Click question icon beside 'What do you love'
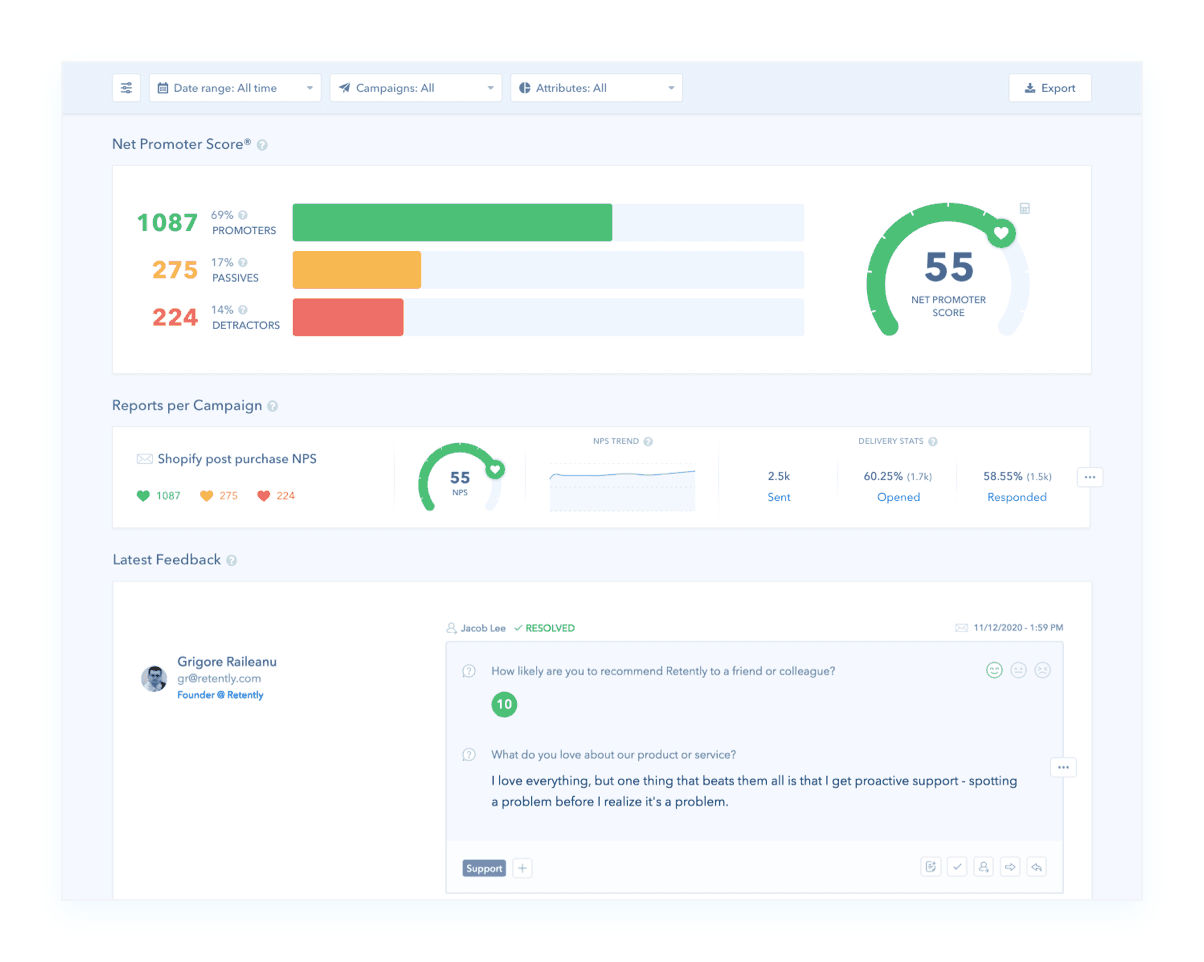The width and height of the screenshot is (1204, 962). pos(469,755)
